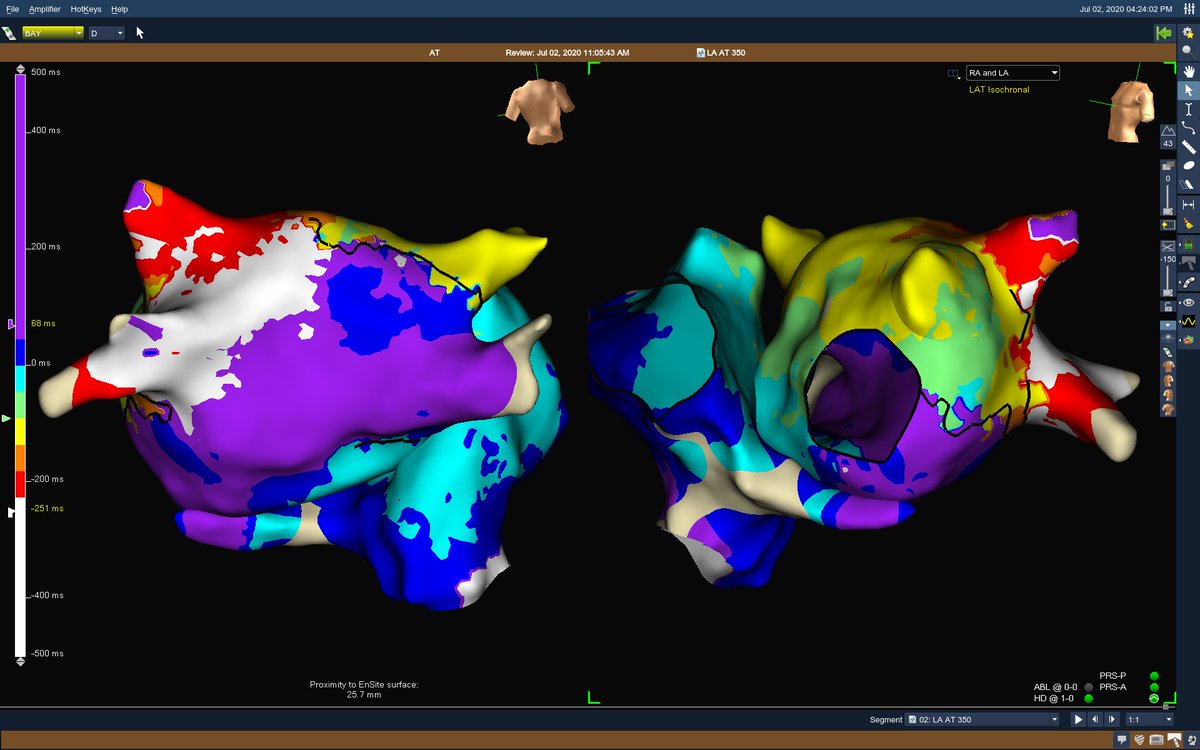The width and height of the screenshot is (1200, 750).
Task: Click the left torso orientation model
Action: point(538,111)
